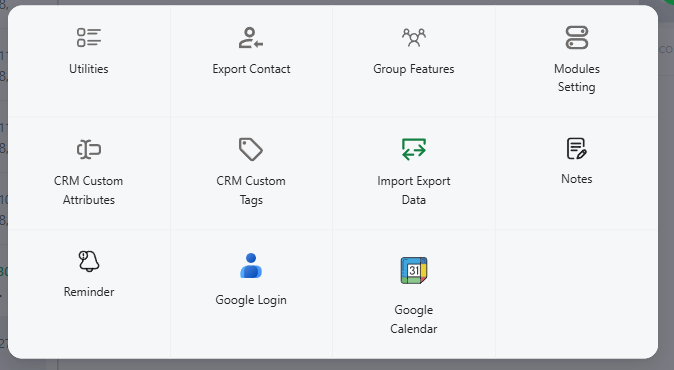Select the CRM Custom Tags tag icon
The image size is (674, 370).
click(x=251, y=149)
